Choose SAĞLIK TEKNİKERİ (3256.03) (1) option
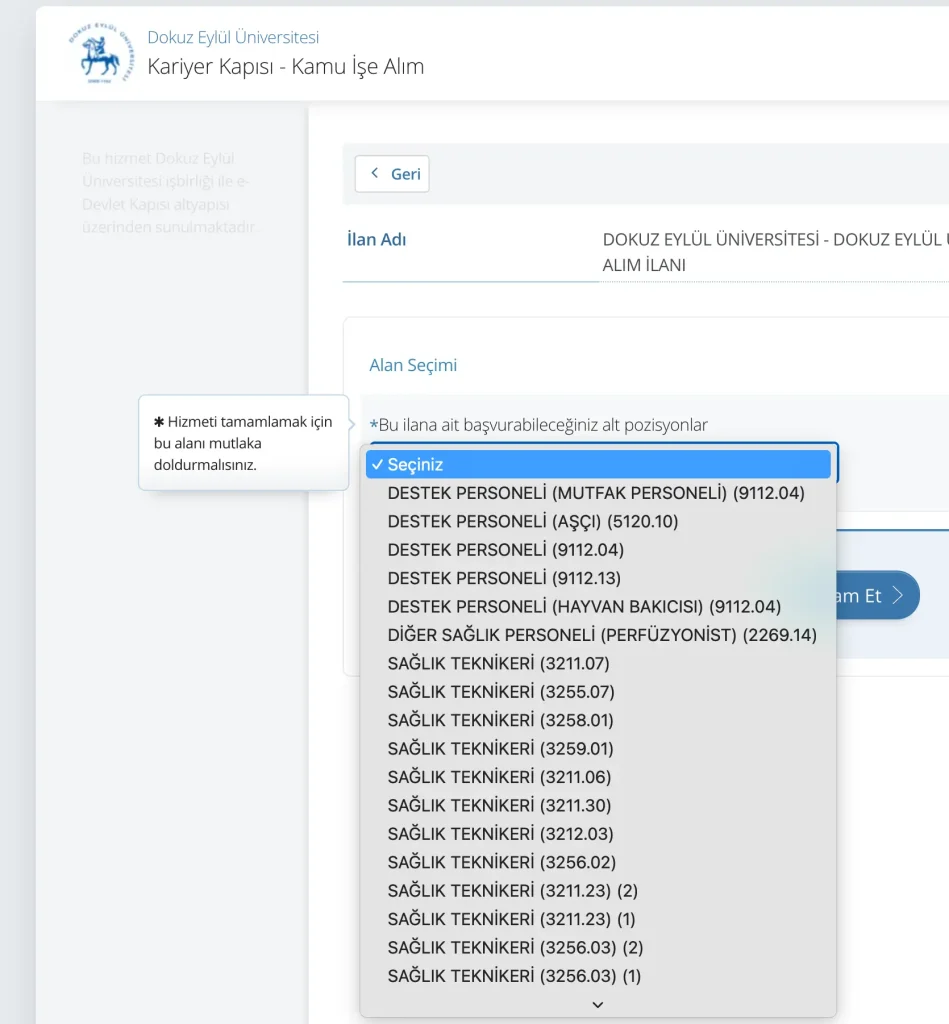 point(598,976)
